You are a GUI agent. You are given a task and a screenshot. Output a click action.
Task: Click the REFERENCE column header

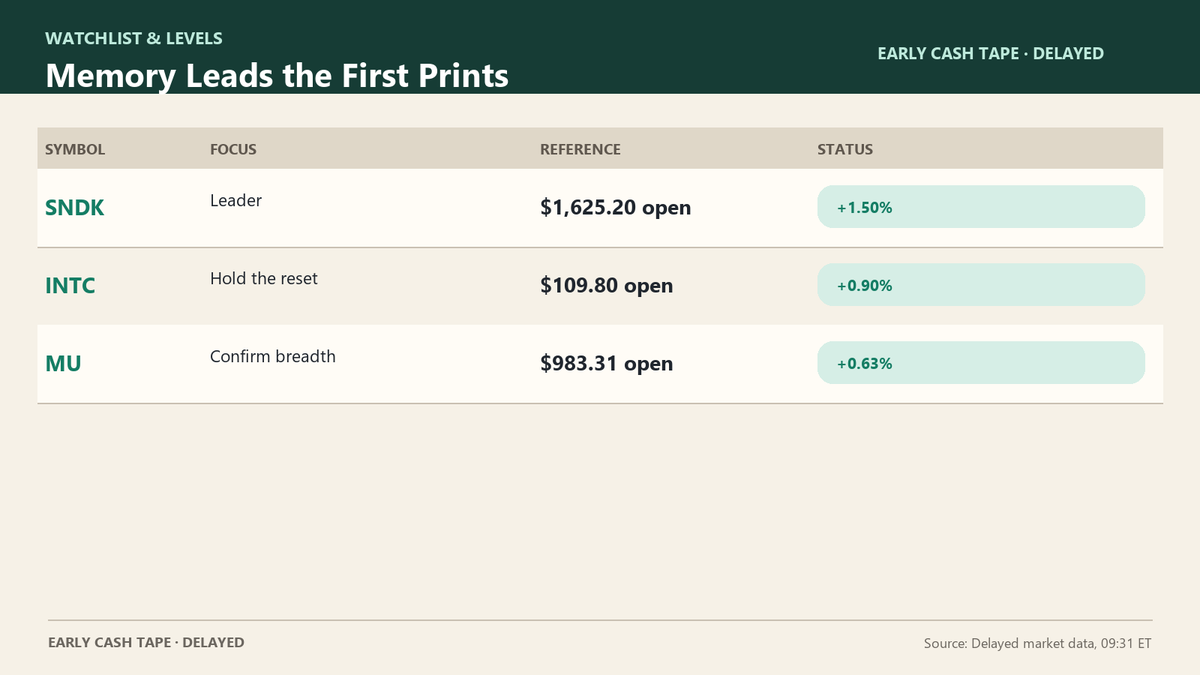[x=580, y=150]
